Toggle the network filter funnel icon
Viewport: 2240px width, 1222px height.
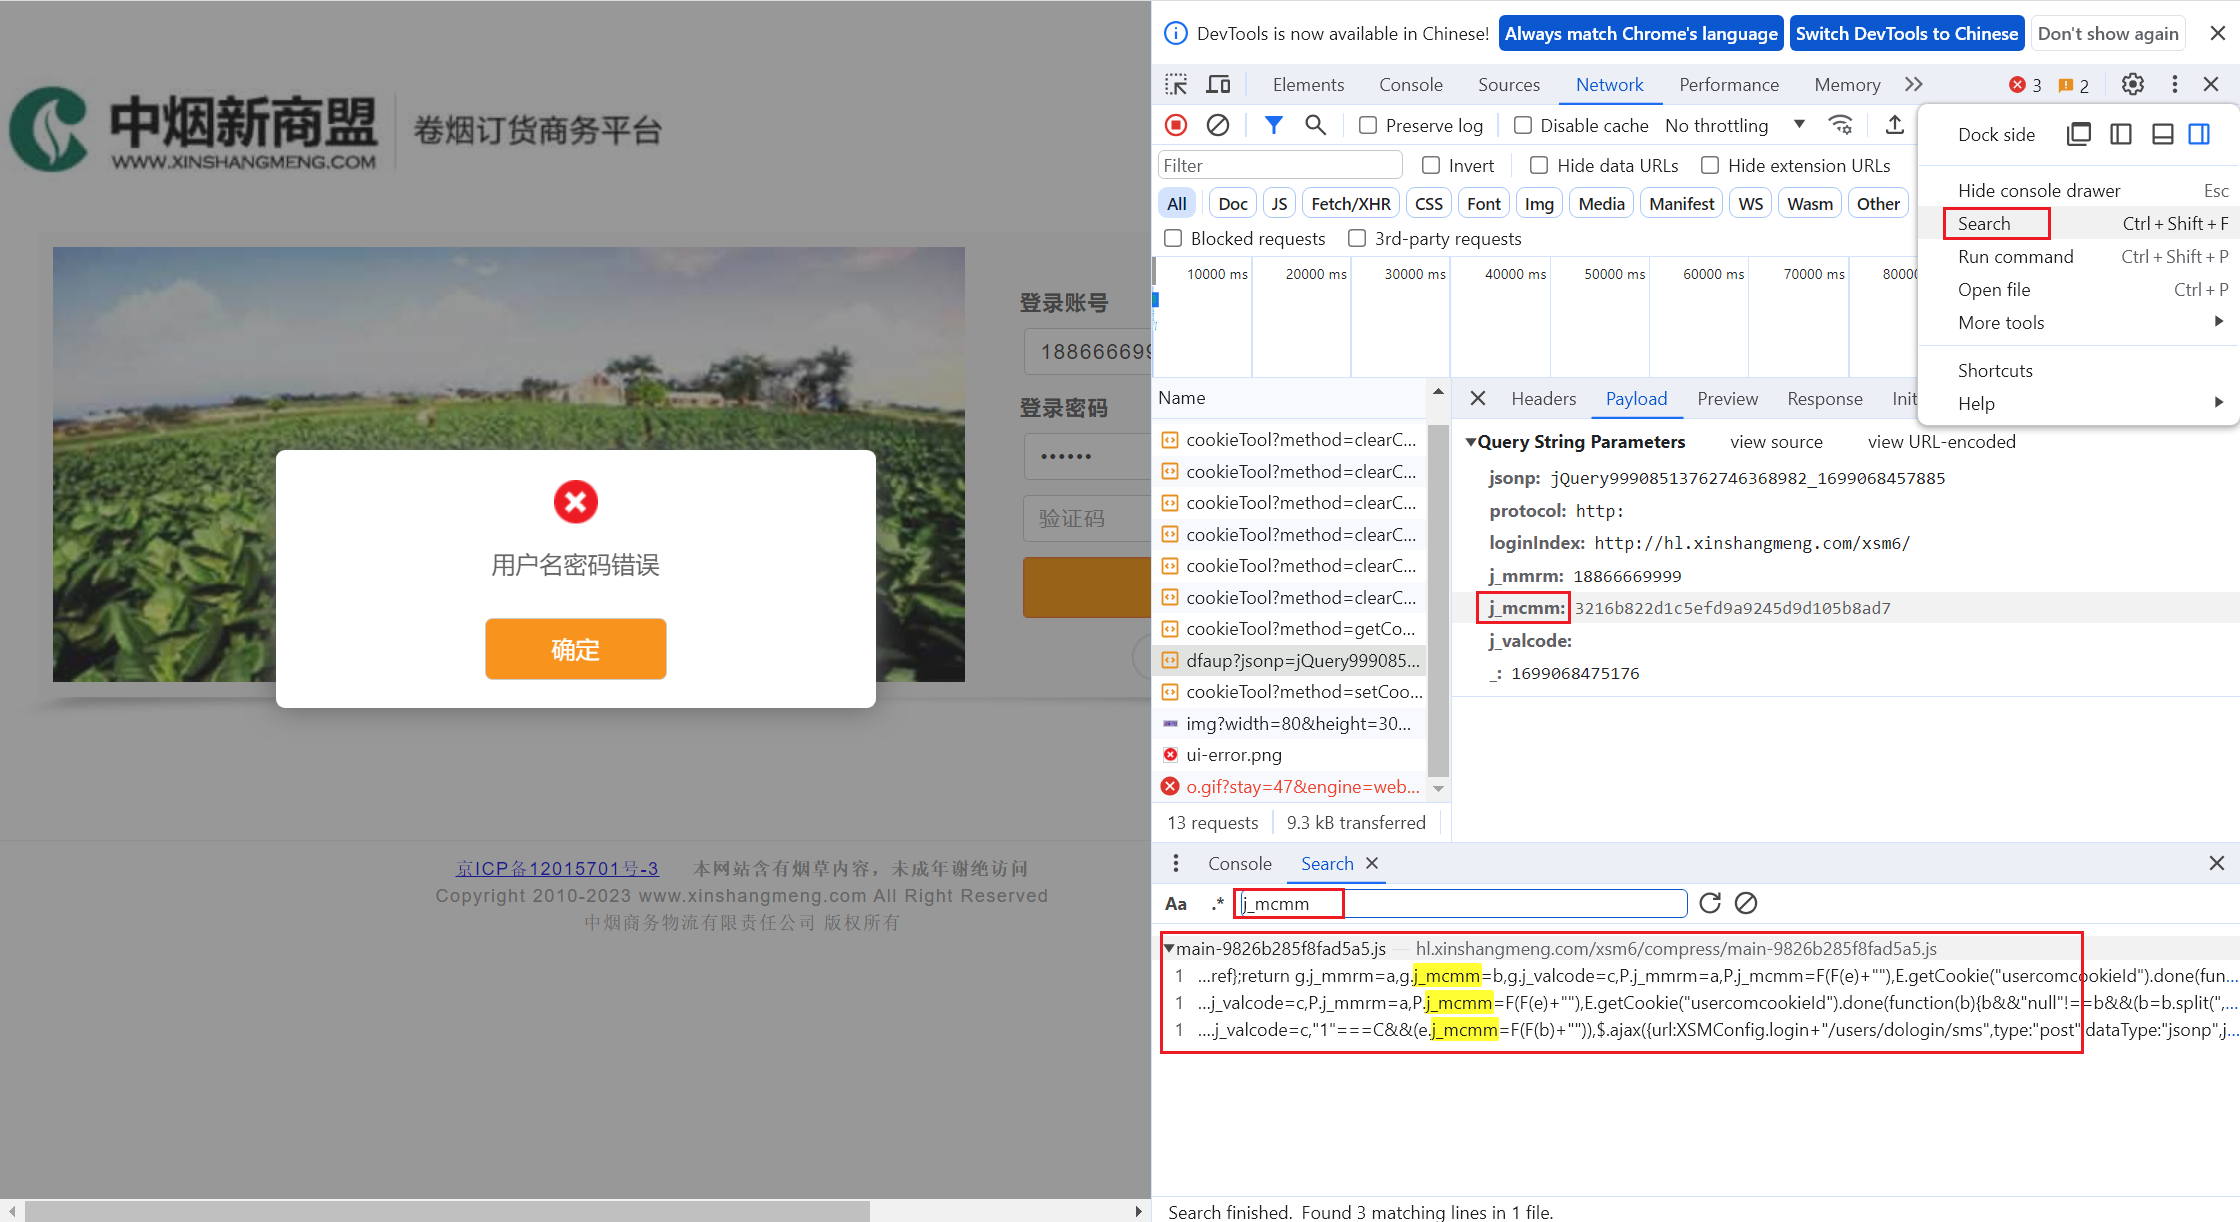click(1273, 125)
